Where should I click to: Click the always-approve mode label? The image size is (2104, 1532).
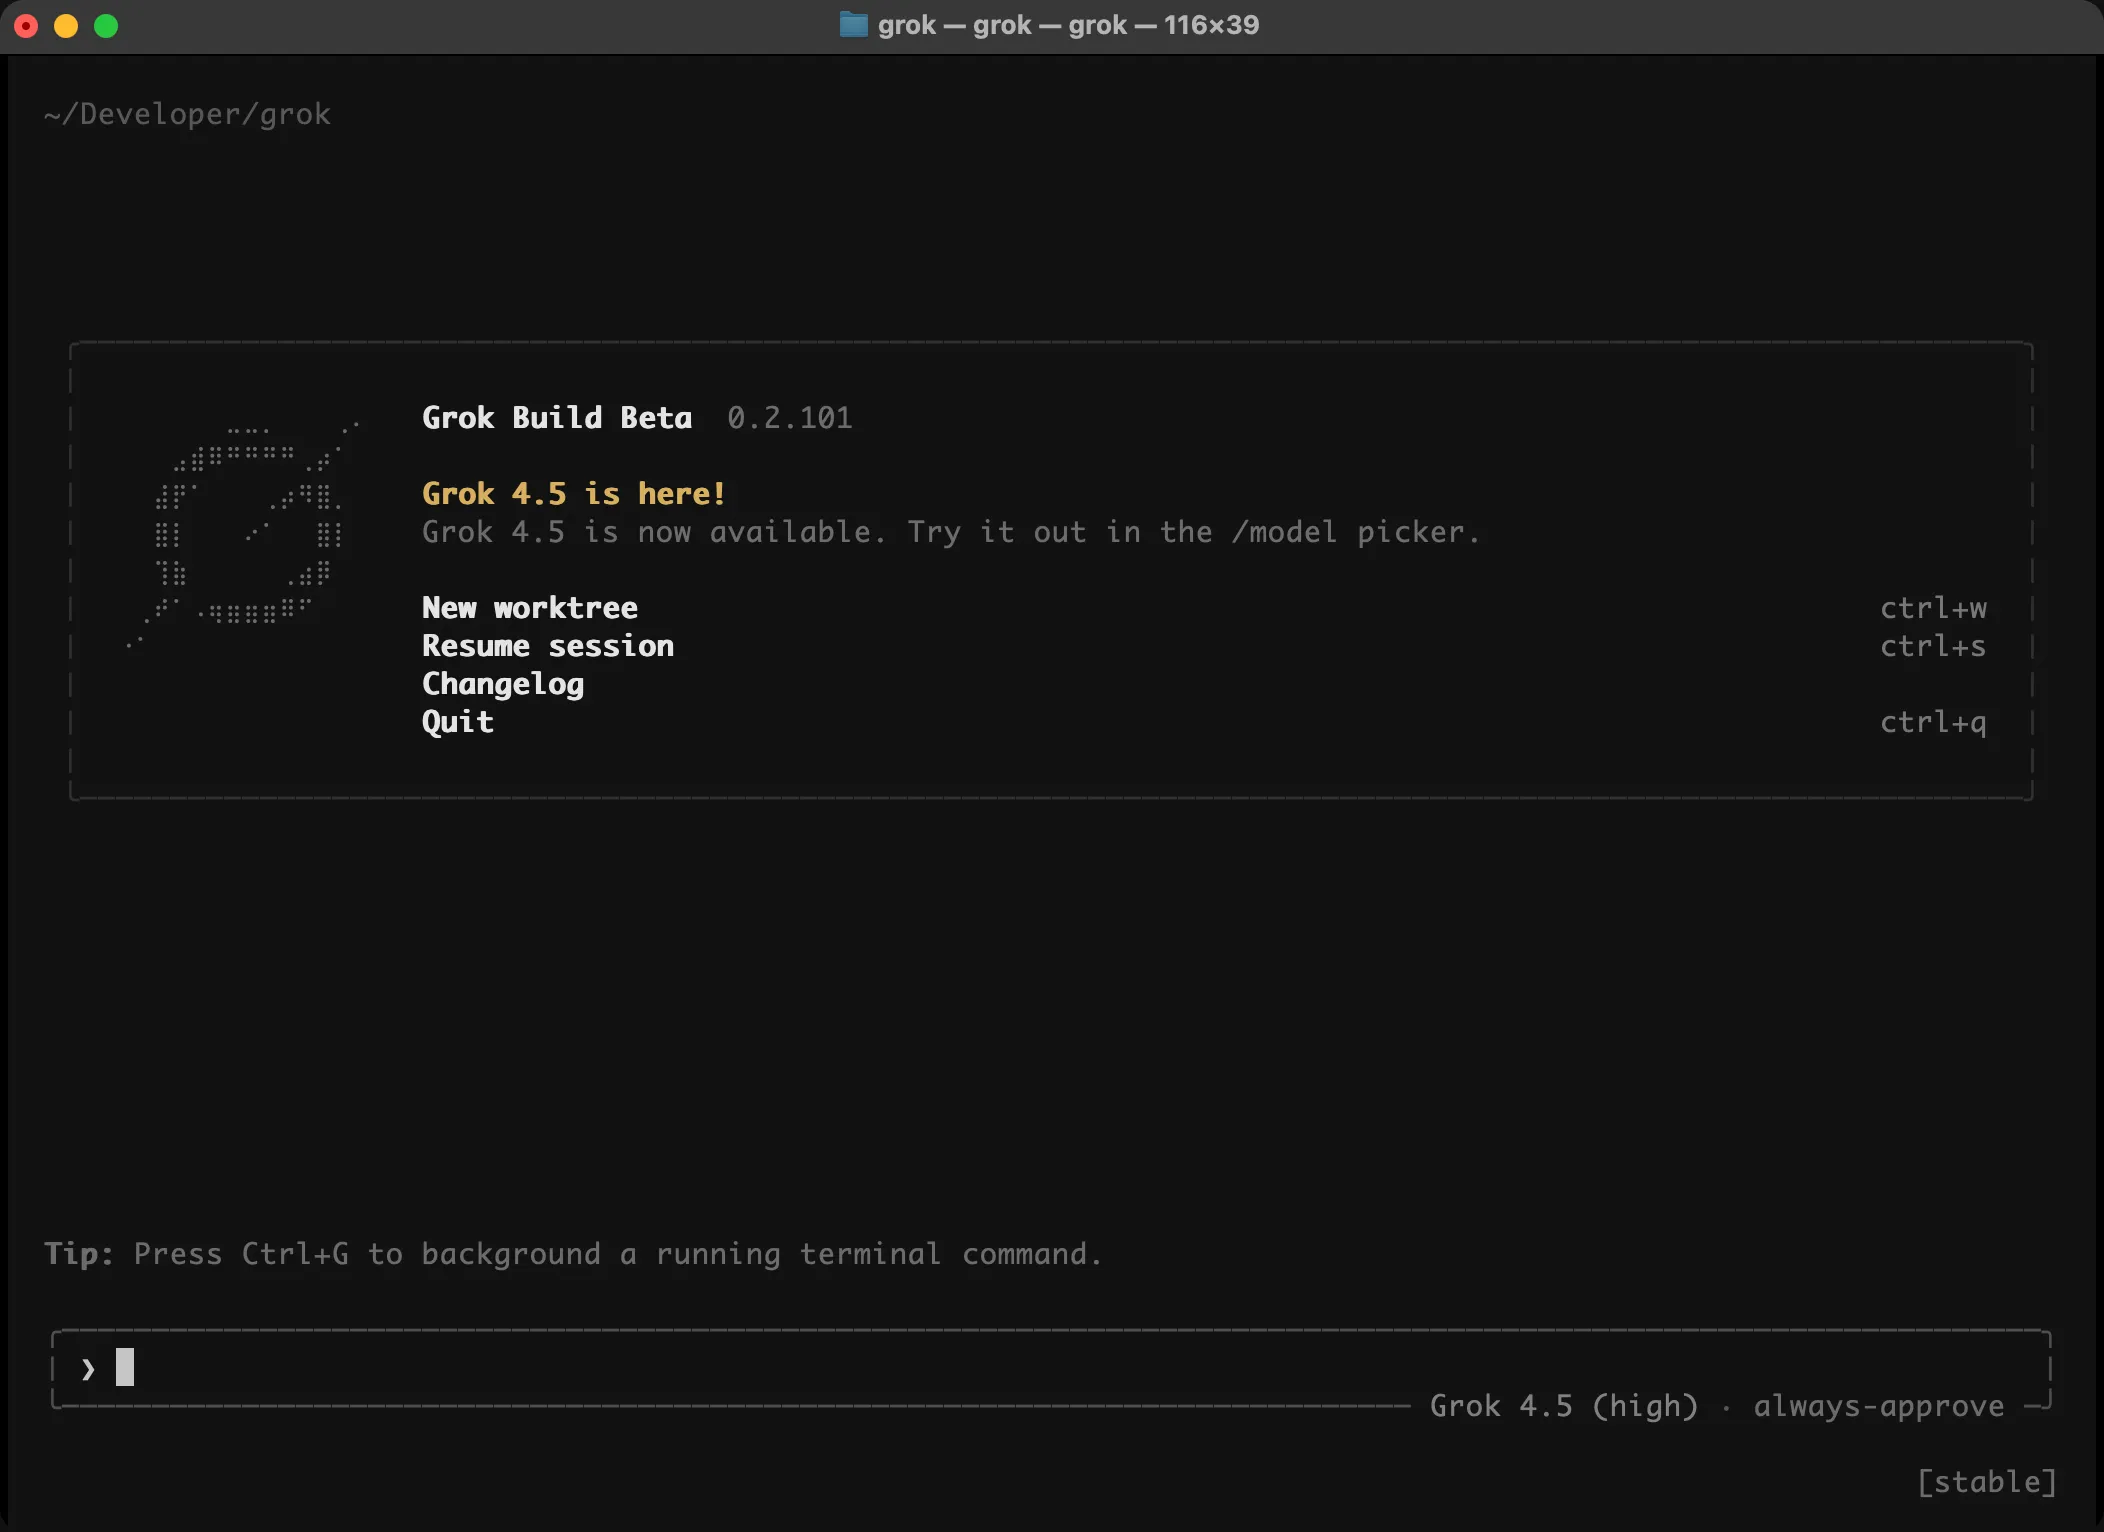tap(1879, 1406)
